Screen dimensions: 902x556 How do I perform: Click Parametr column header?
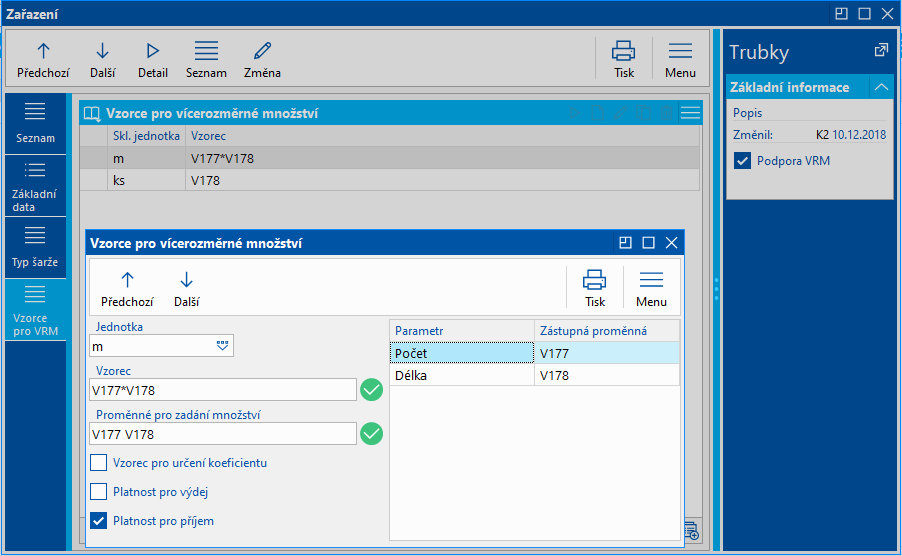point(462,331)
